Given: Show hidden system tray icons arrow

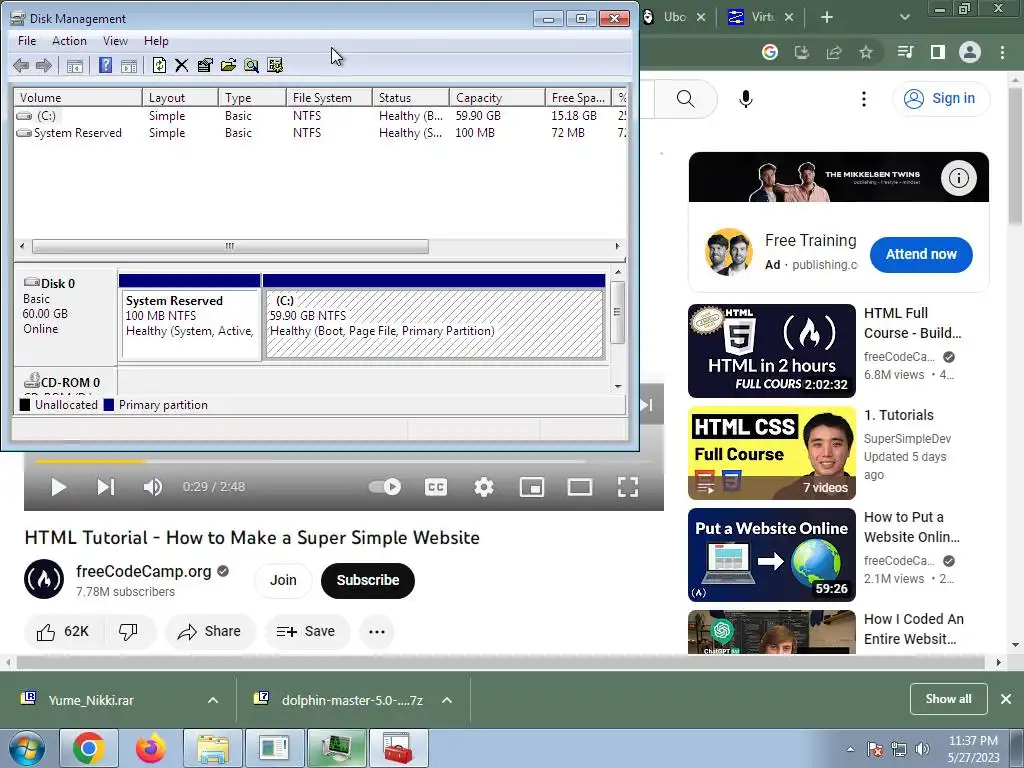Looking at the screenshot, I should tap(850, 749).
